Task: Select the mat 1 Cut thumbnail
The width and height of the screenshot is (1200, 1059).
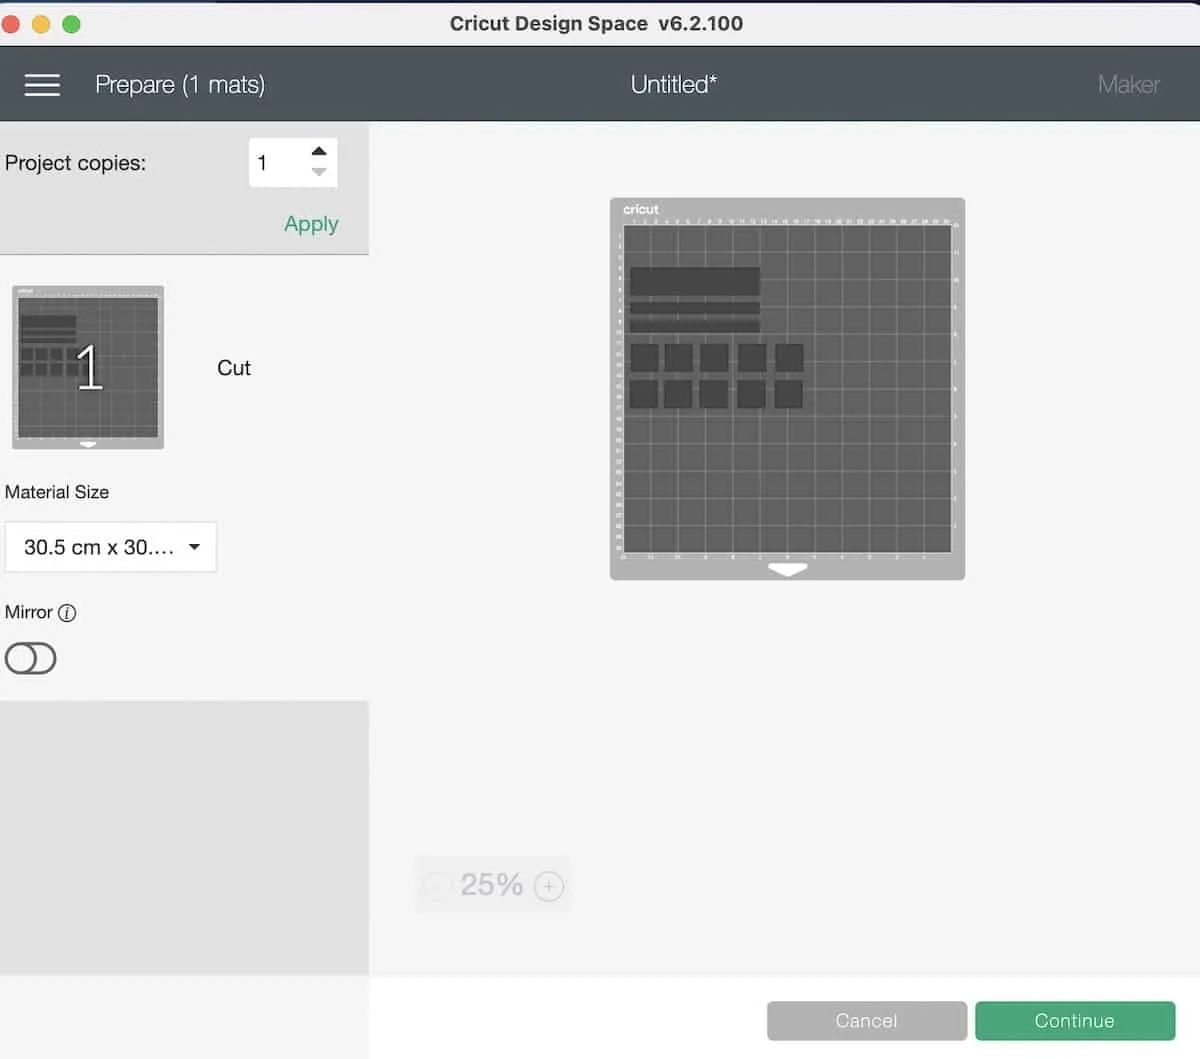Action: click(88, 367)
